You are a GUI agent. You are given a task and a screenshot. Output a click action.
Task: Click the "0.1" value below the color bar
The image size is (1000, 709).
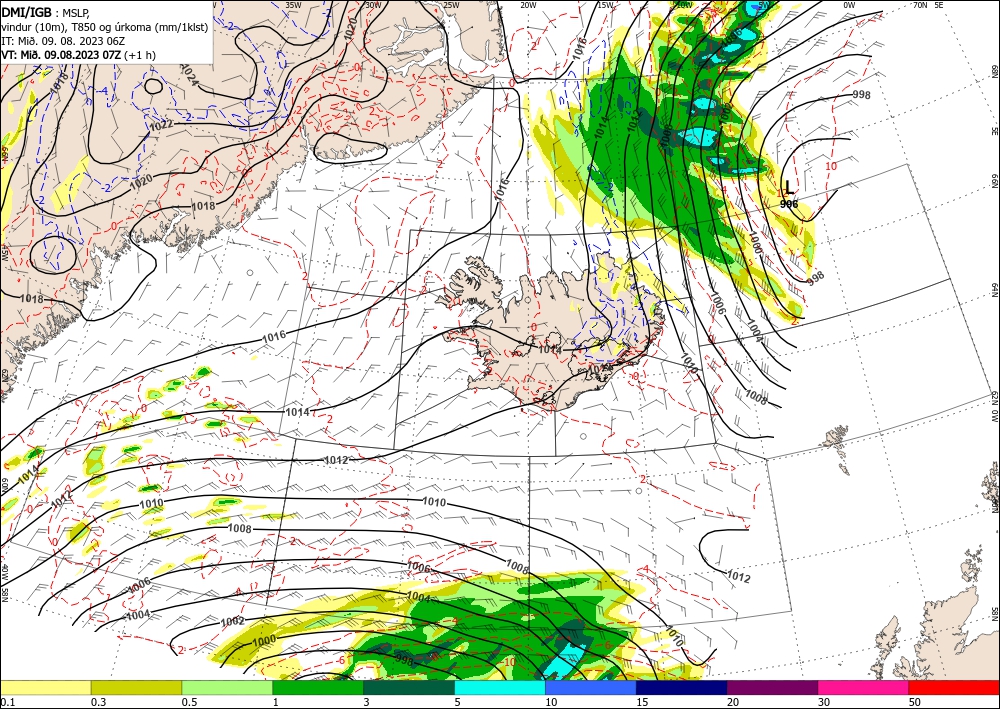point(6,702)
